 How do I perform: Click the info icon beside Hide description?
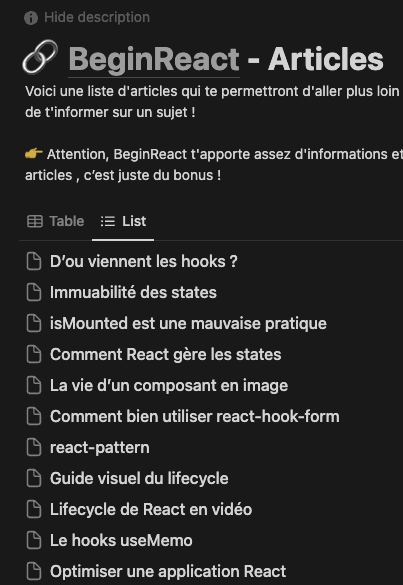31,18
